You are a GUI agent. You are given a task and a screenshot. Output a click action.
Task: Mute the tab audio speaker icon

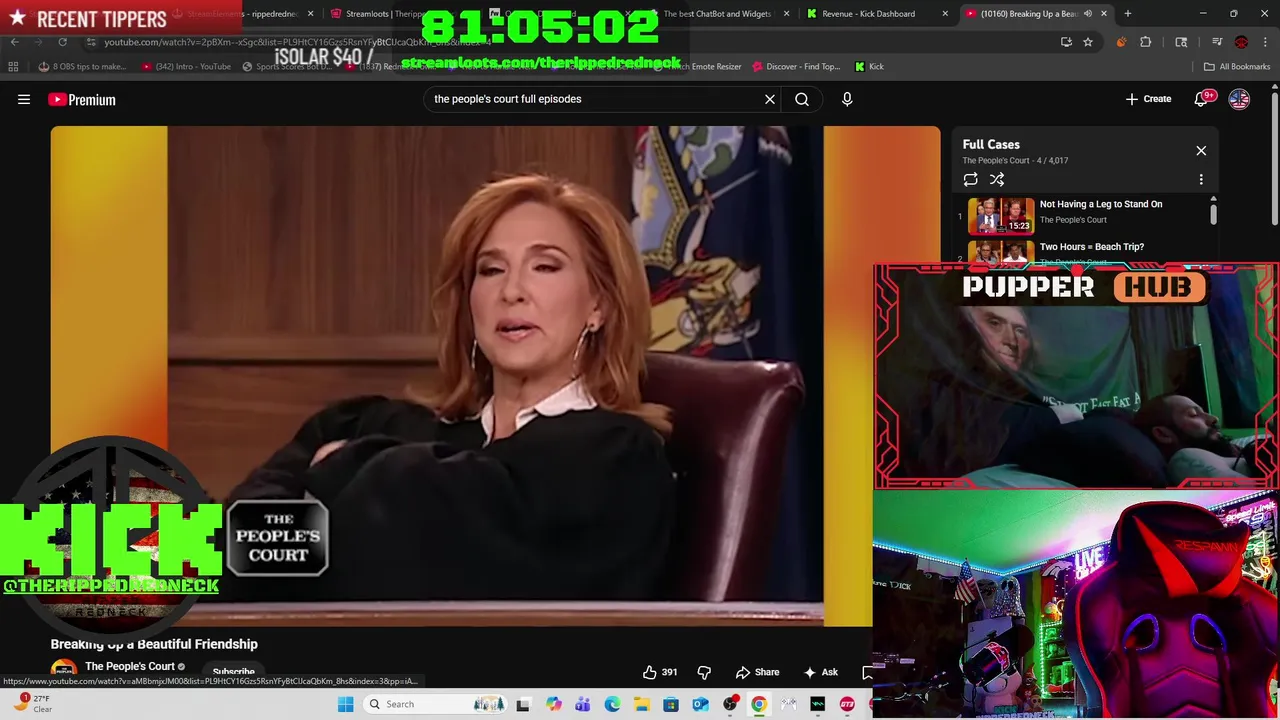(x=1087, y=14)
